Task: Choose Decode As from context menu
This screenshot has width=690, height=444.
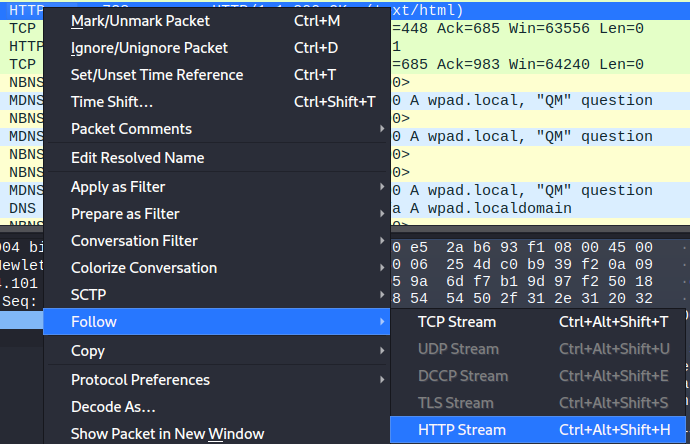Action: (113, 407)
